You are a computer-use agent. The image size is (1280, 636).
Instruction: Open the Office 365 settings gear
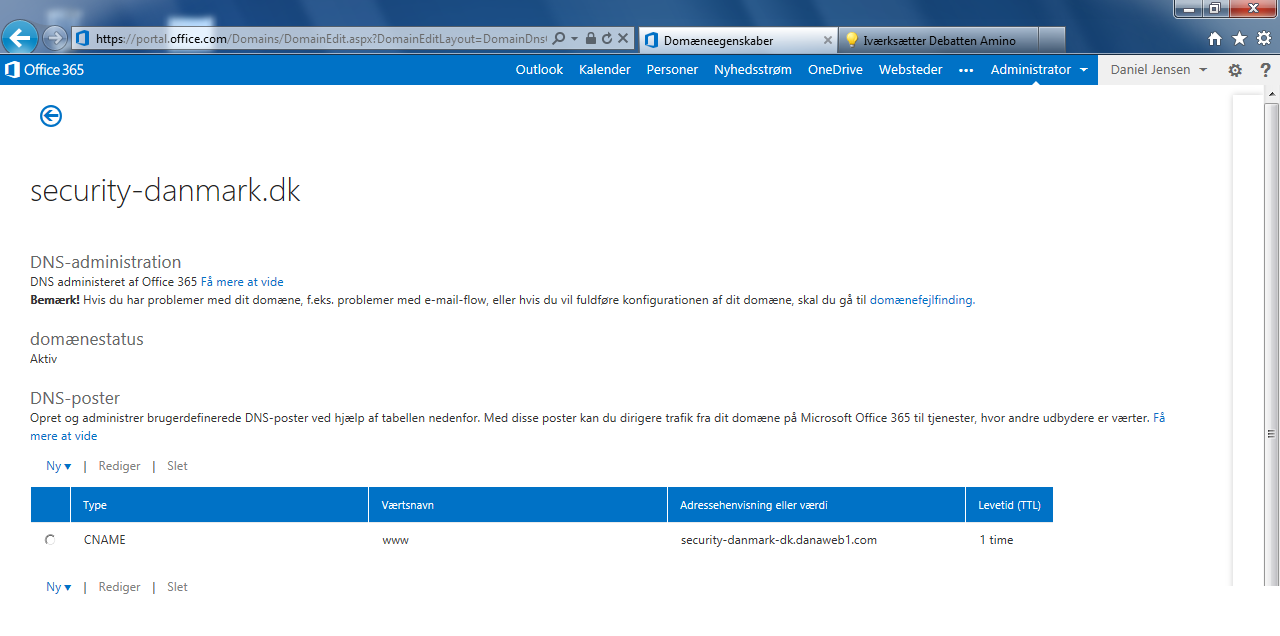coord(1235,70)
